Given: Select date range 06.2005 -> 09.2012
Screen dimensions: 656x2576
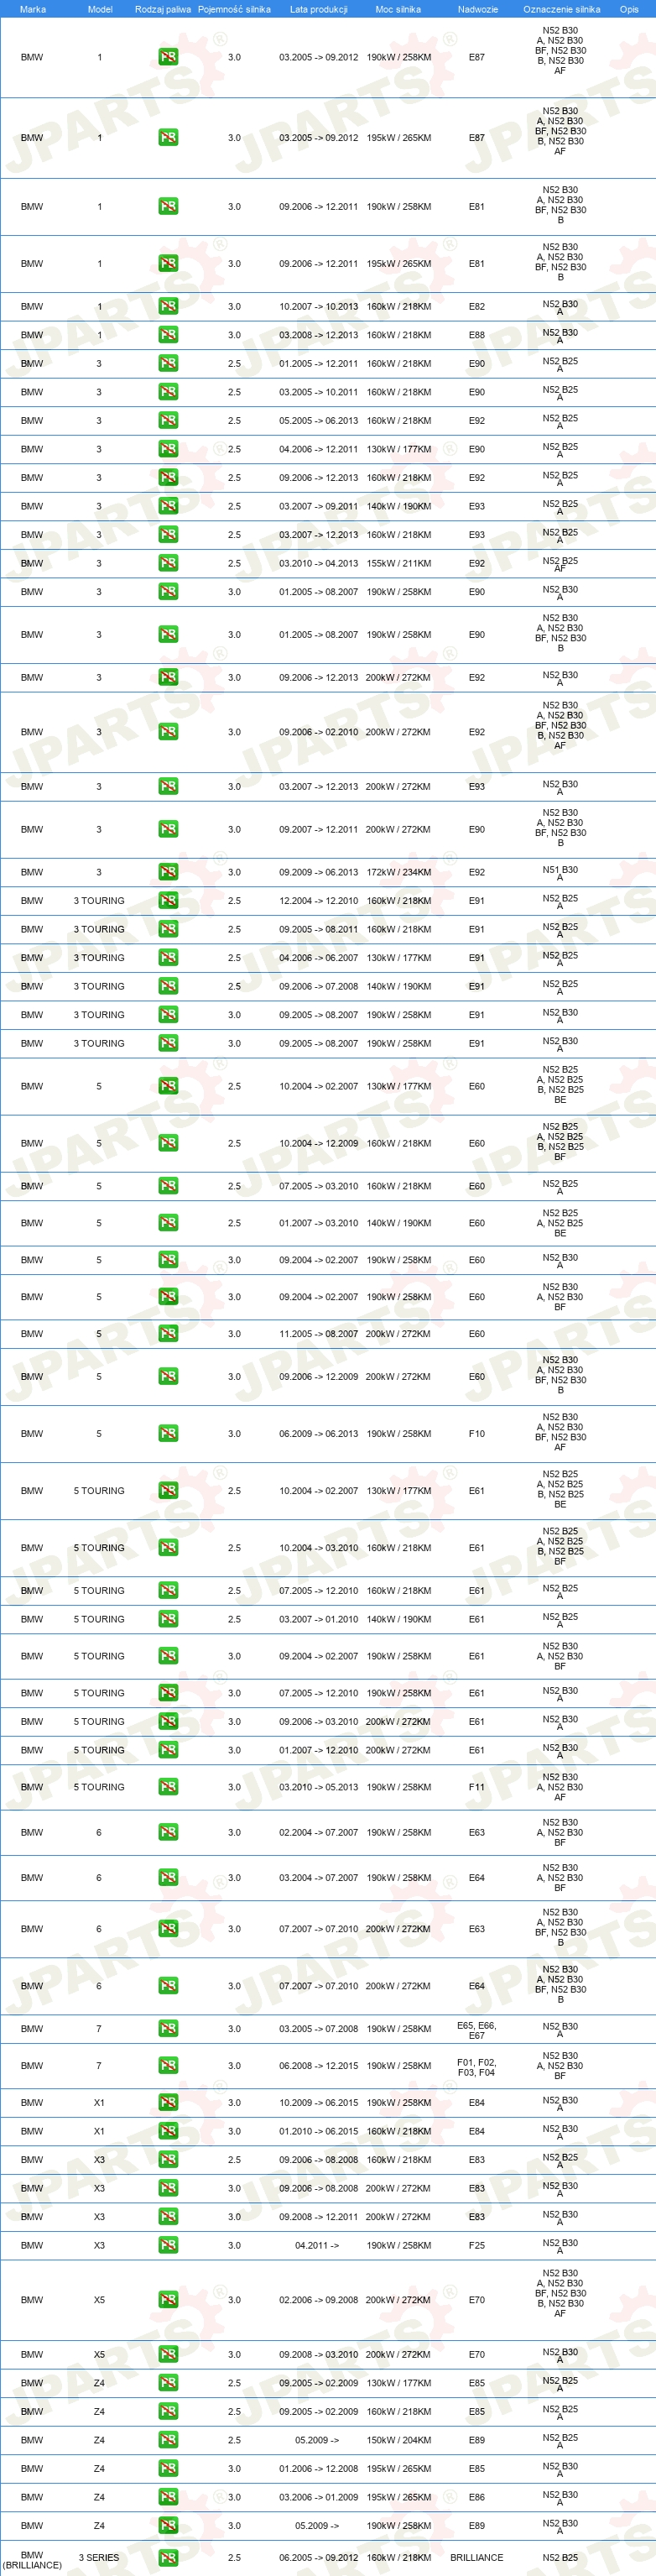Looking at the screenshot, I should coord(318,2557).
